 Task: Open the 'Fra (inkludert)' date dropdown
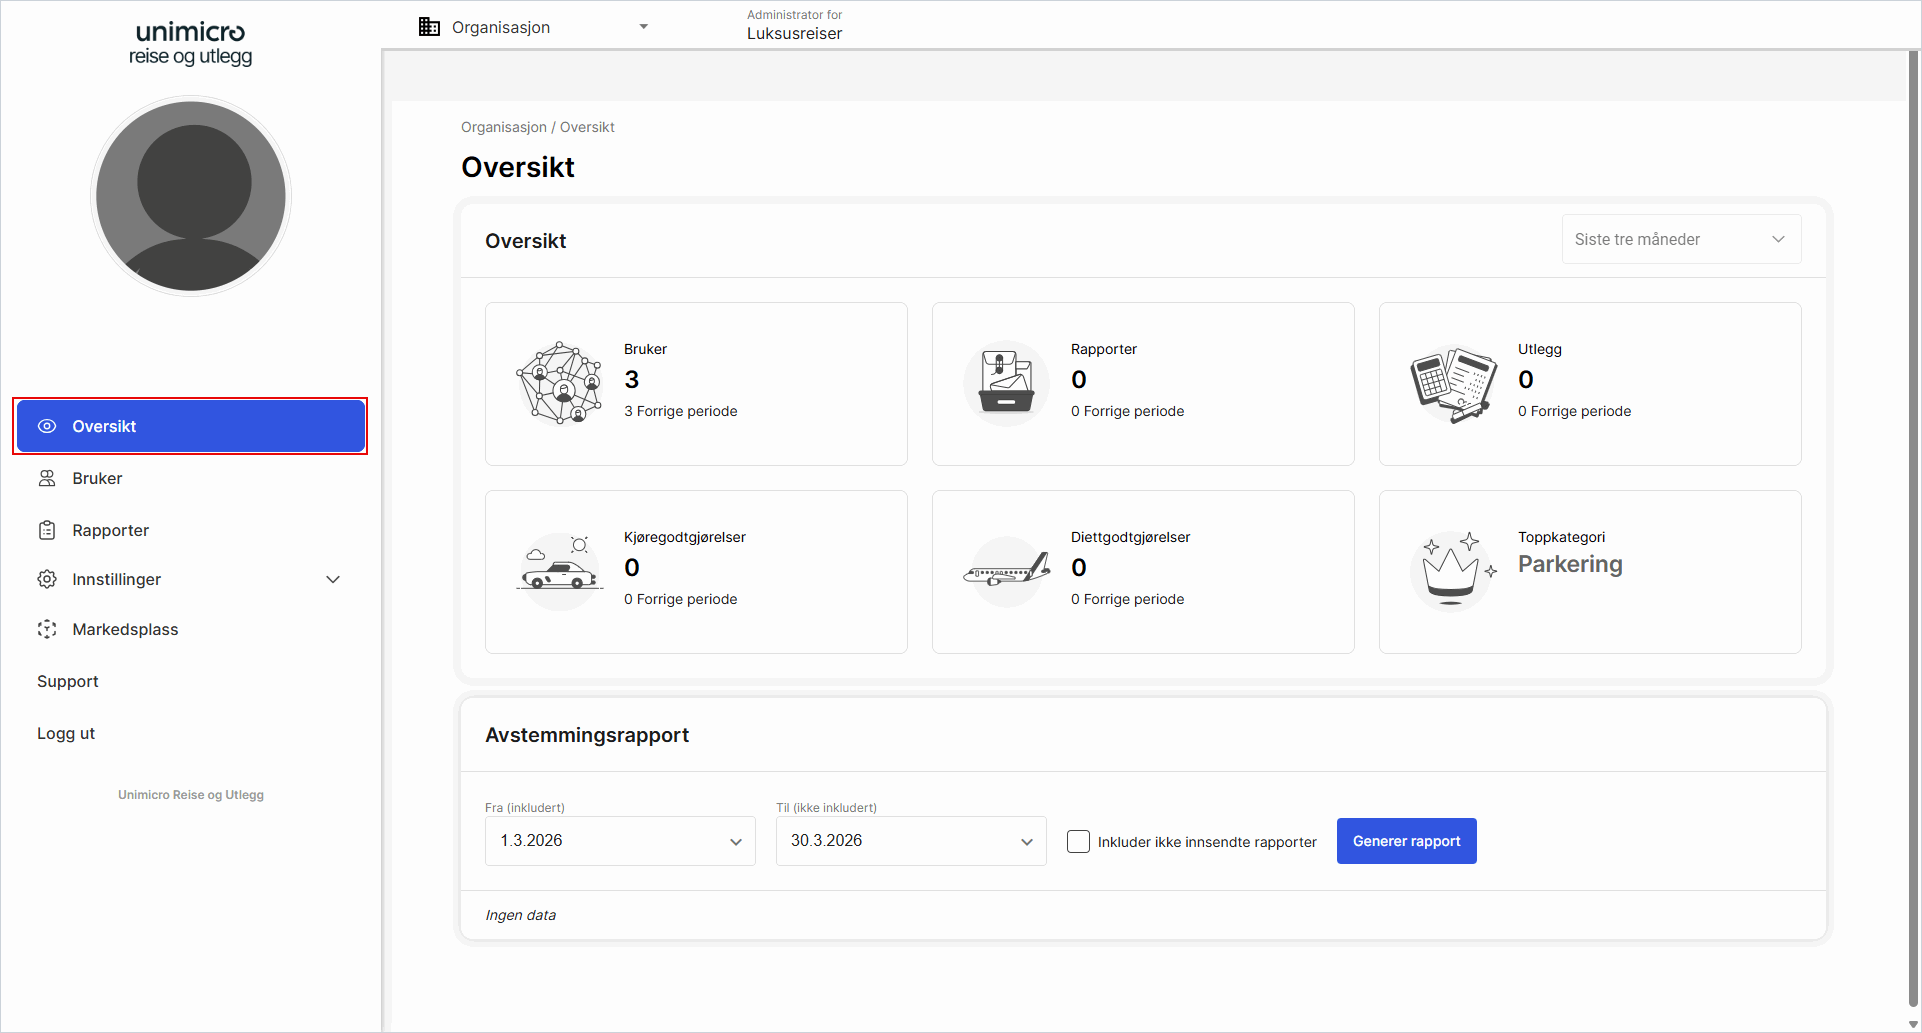tap(620, 841)
